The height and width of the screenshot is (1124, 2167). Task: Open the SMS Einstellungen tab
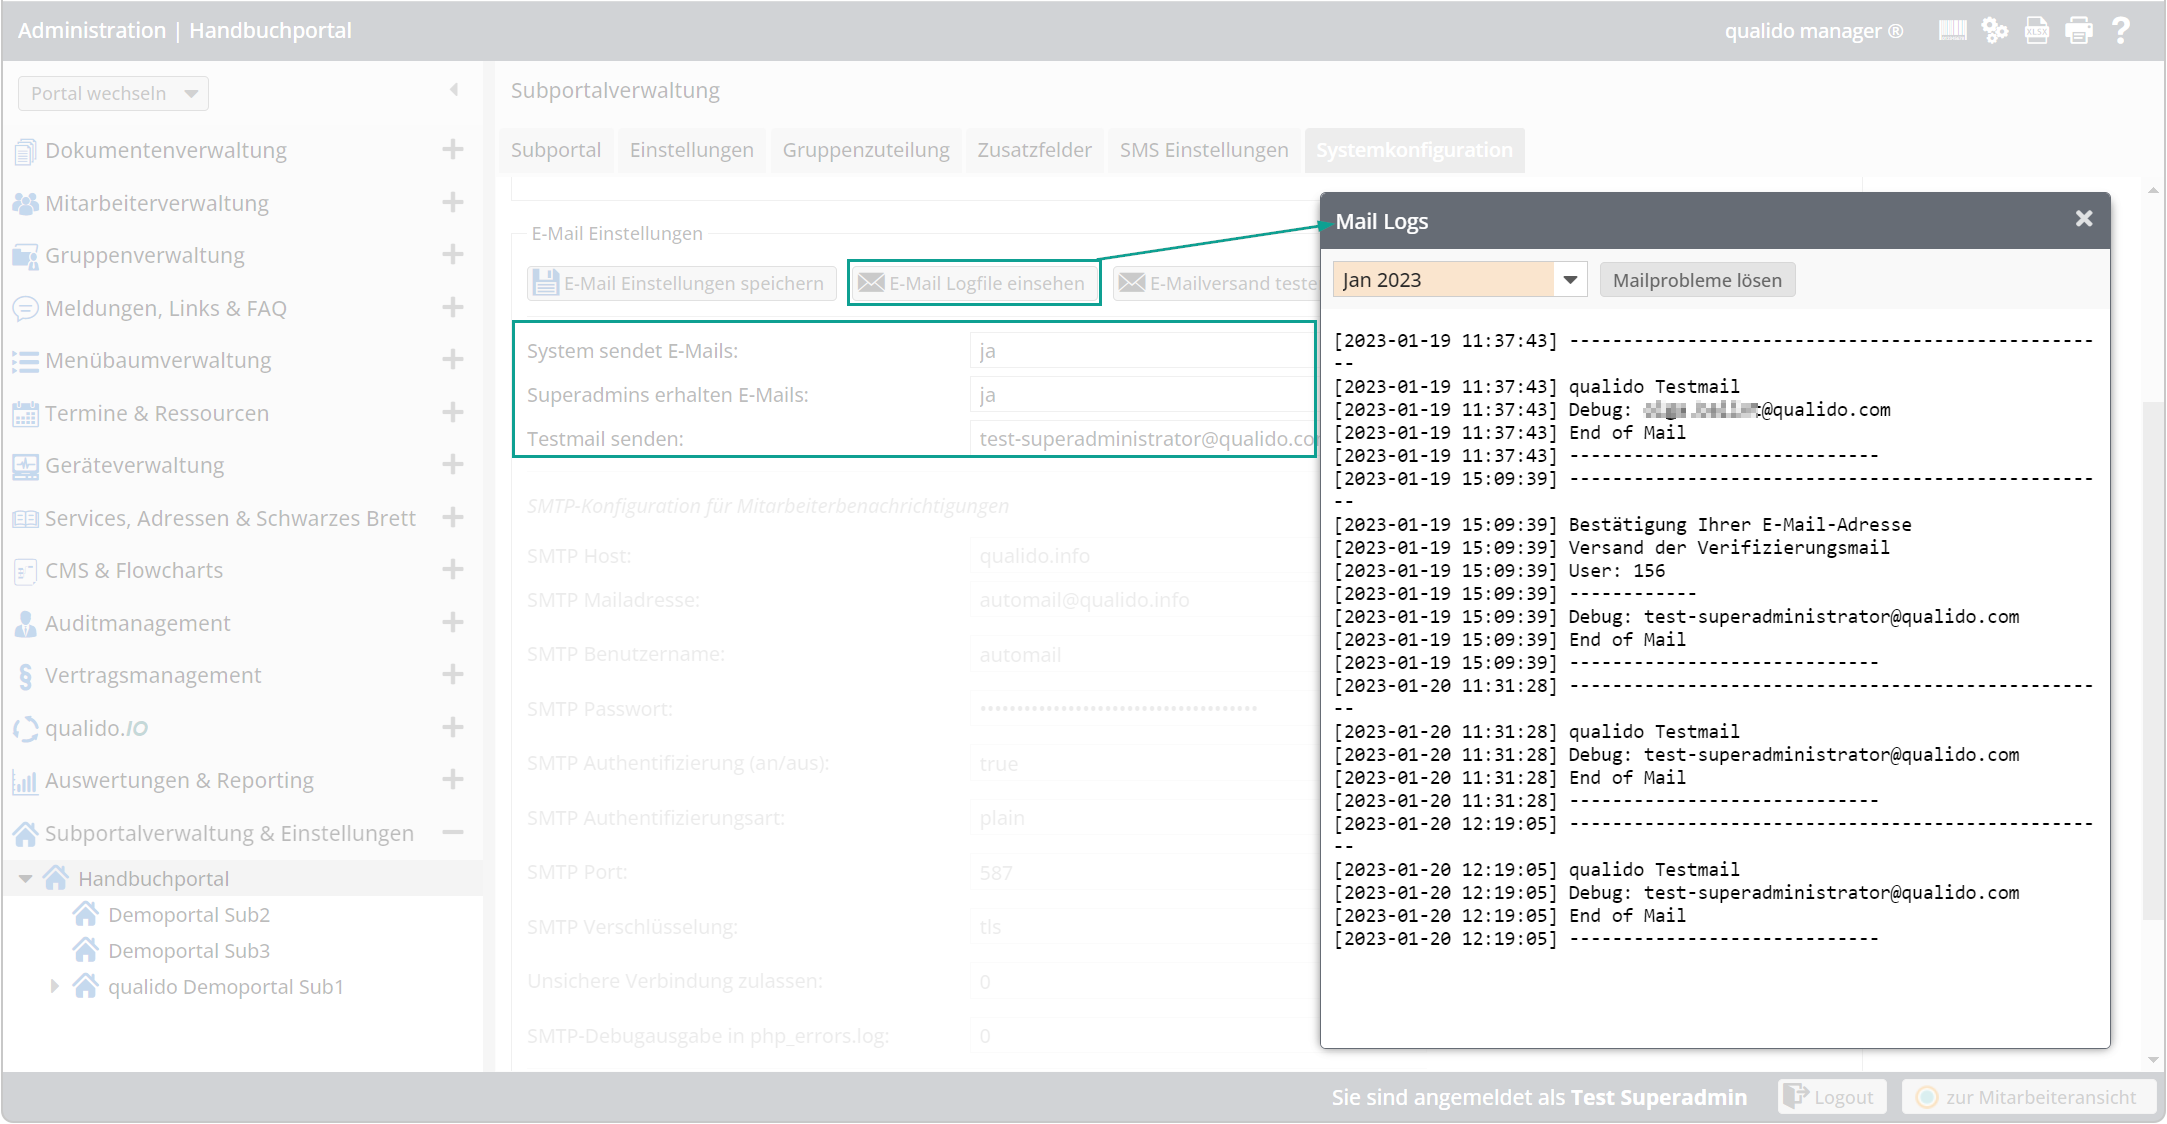tap(1204, 150)
